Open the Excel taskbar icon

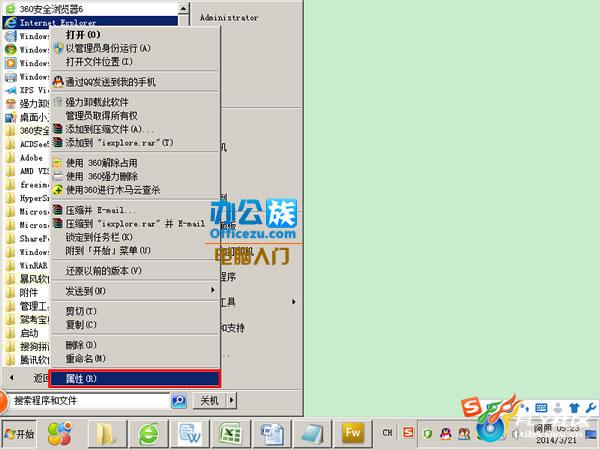coord(230,434)
